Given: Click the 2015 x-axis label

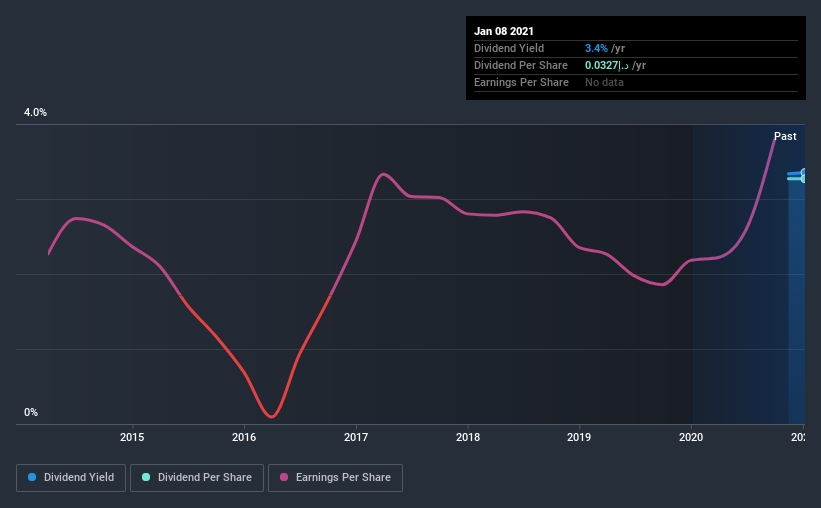Looking at the screenshot, I should (x=132, y=437).
